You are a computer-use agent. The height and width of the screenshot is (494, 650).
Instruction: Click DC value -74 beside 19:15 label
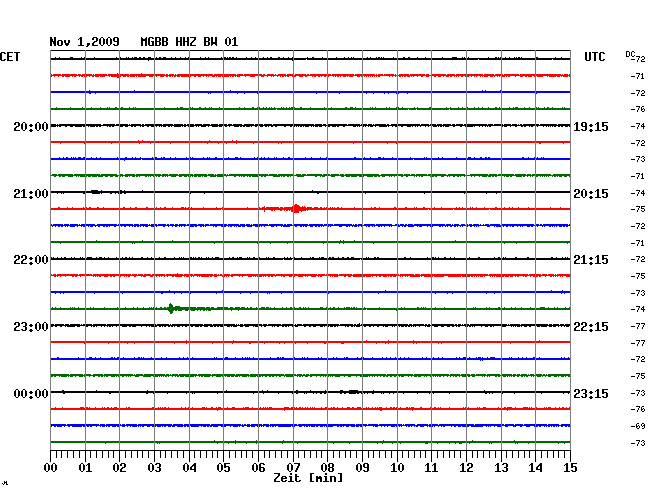638,126
